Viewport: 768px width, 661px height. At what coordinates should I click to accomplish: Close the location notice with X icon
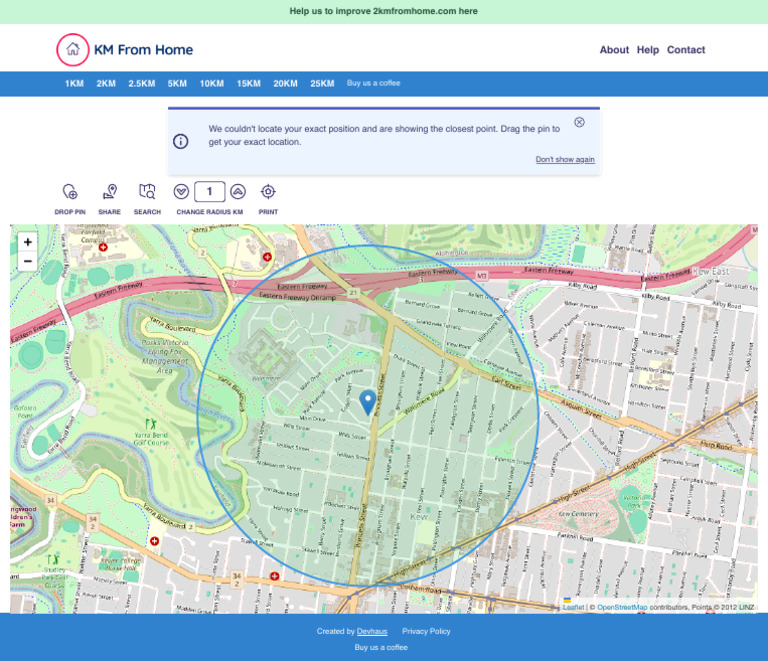tap(579, 122)
